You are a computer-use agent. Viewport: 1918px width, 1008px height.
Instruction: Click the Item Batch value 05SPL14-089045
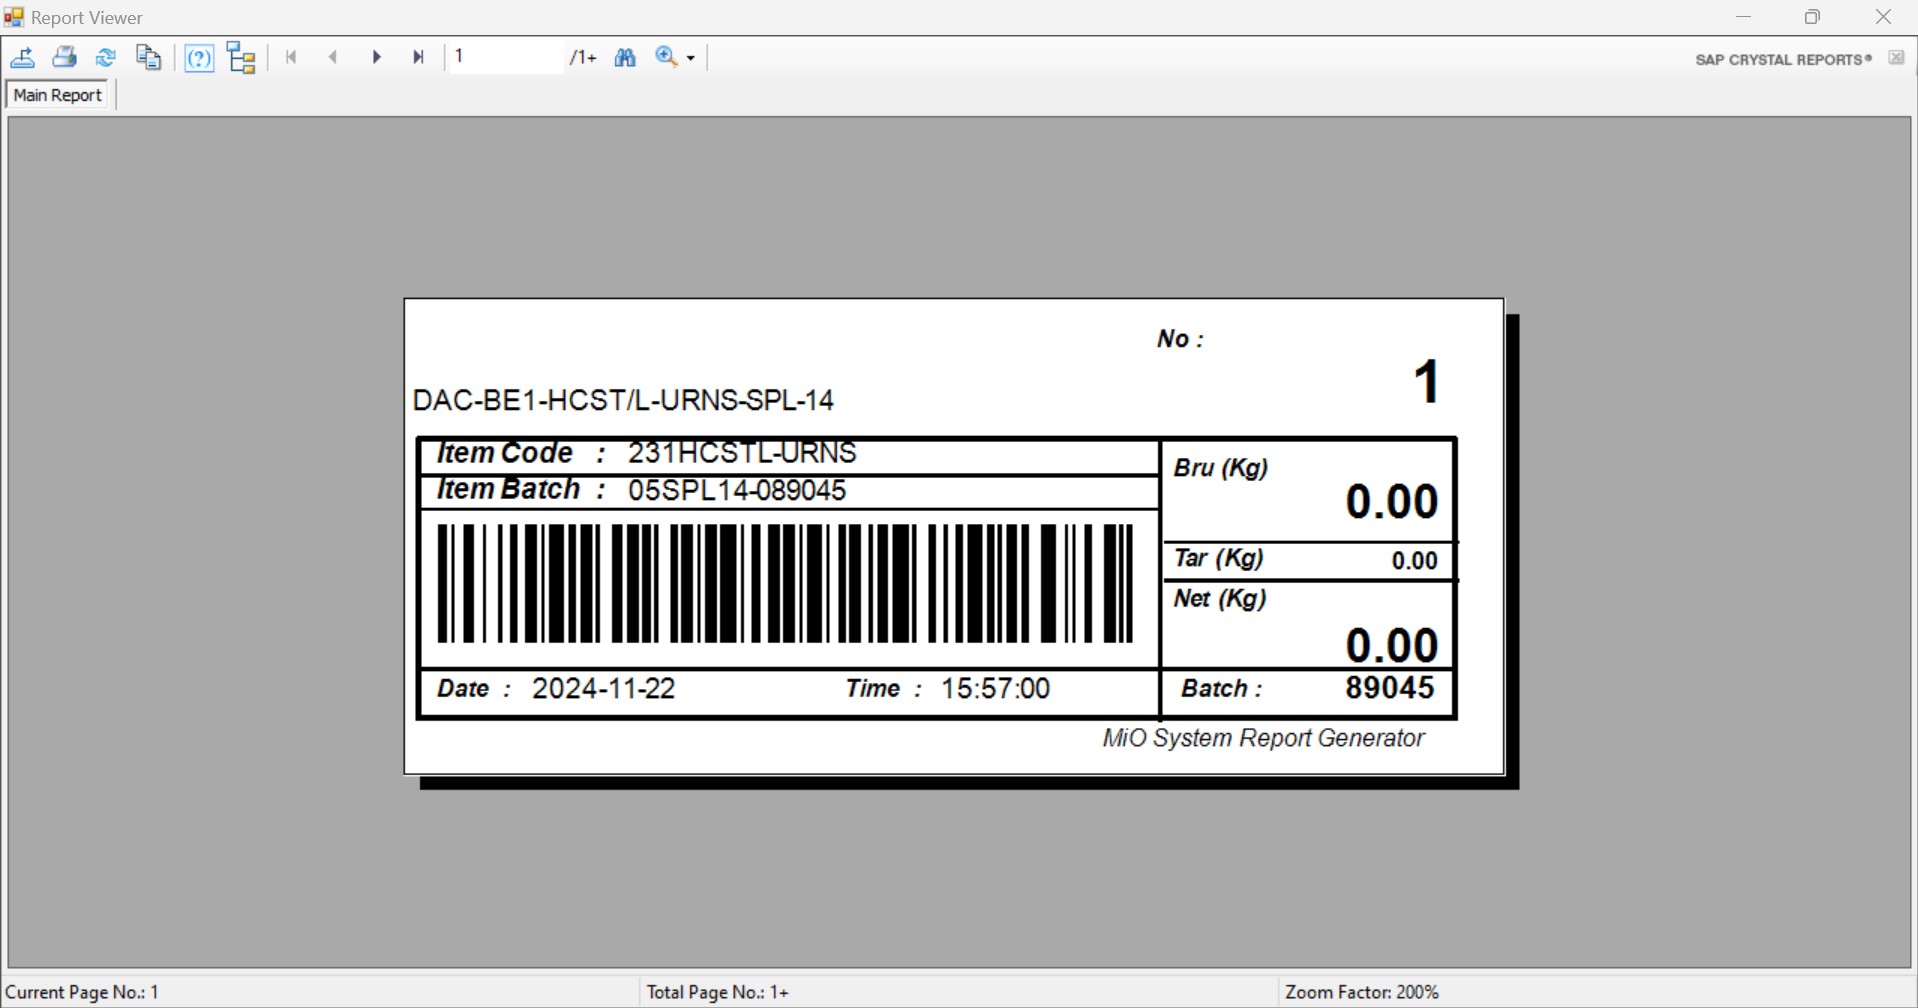pos(737,490)
